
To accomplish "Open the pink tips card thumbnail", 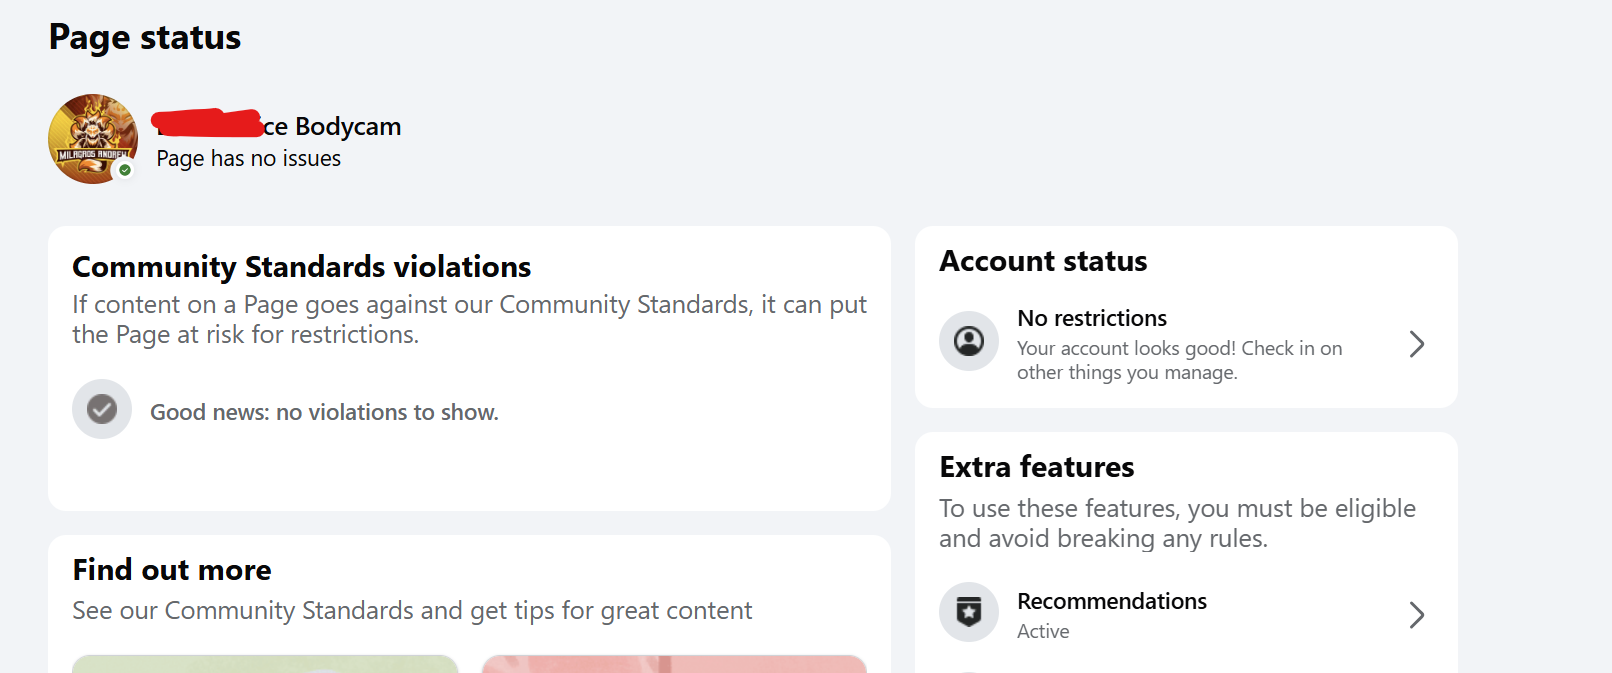I will [674, 664].
